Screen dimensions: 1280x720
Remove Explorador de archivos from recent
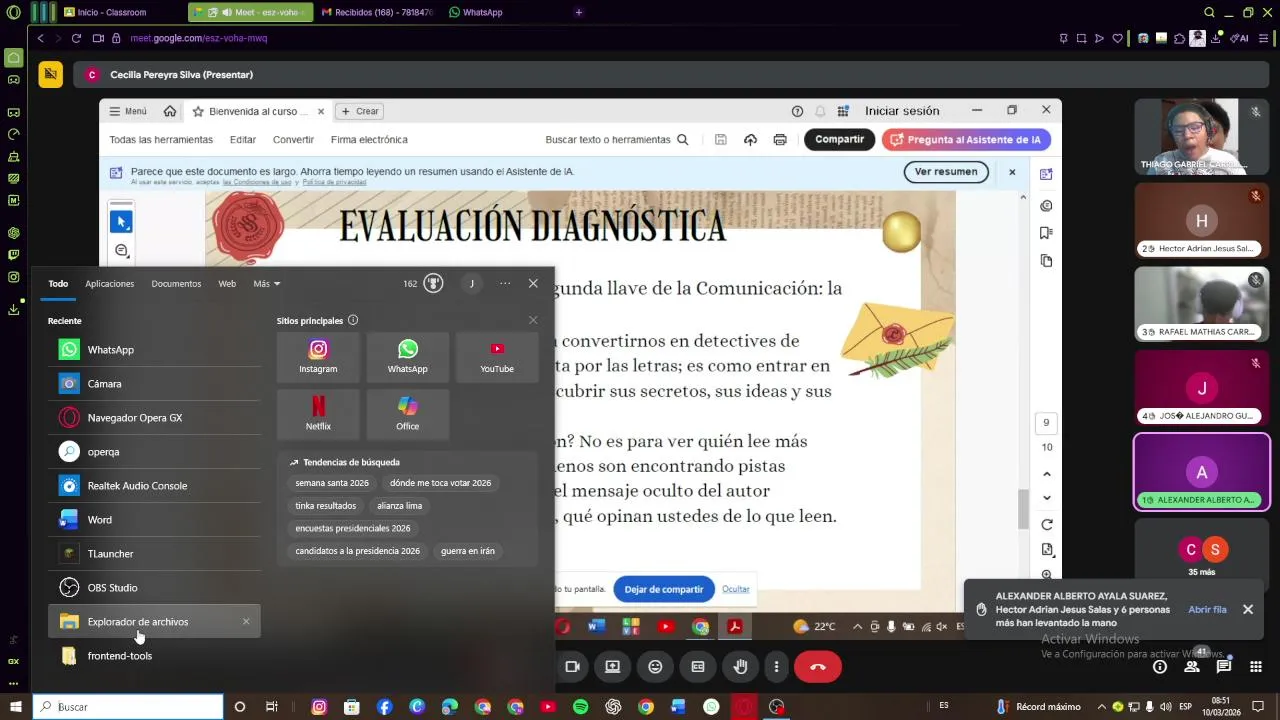(x=246, y=622)
